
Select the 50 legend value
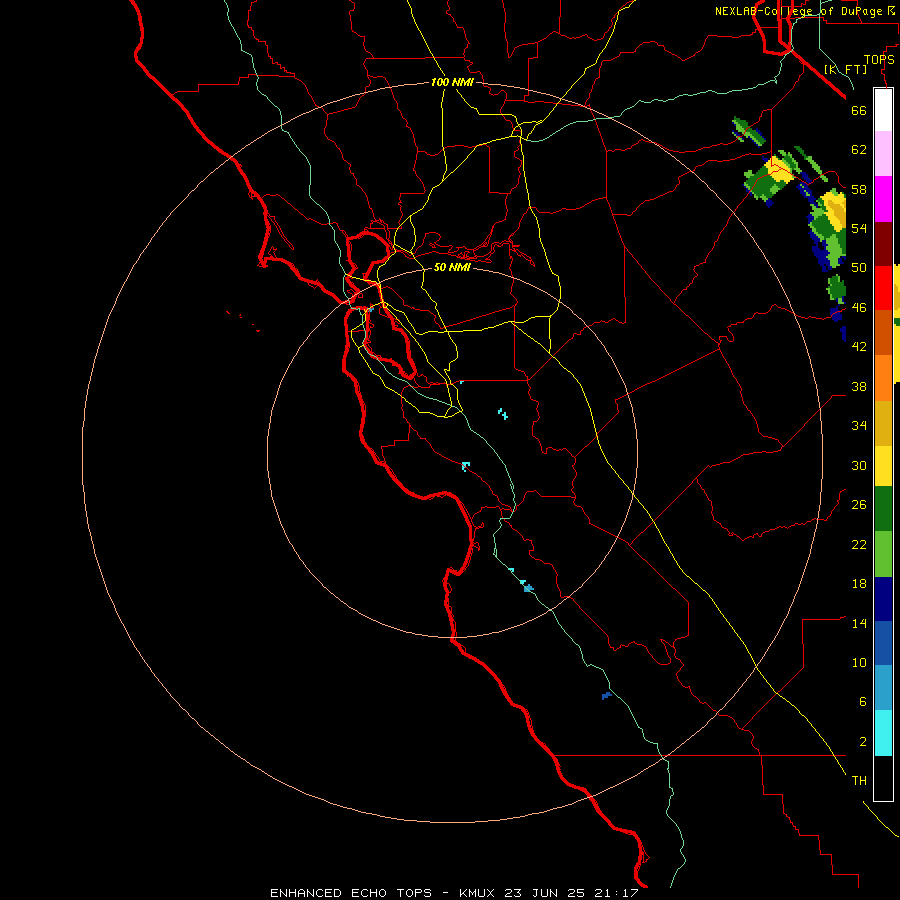[x=859, y=268]
